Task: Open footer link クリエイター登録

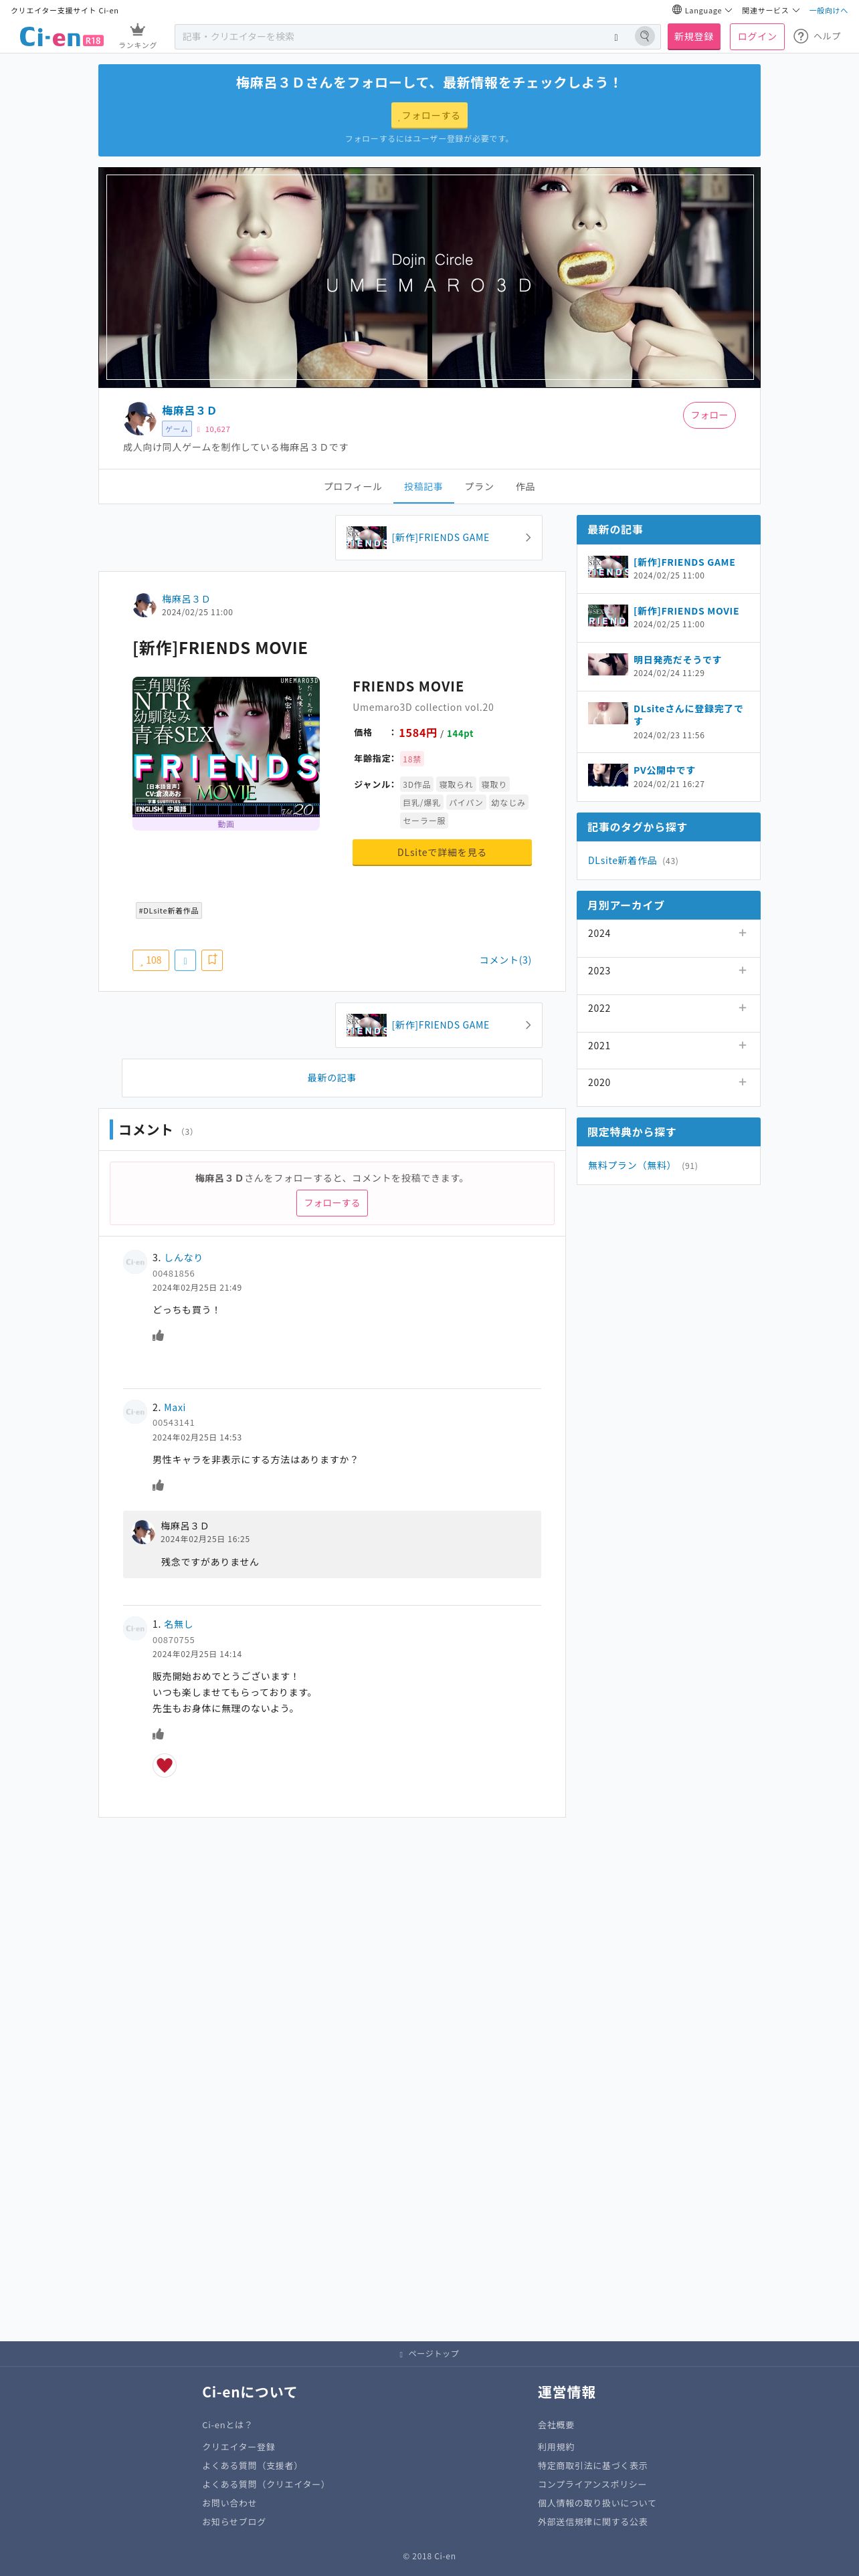Action: 238,2447
